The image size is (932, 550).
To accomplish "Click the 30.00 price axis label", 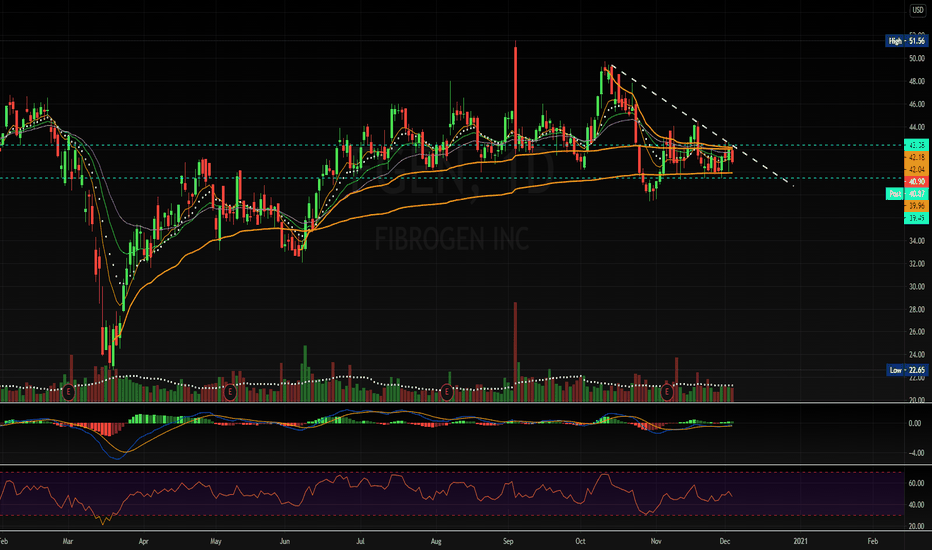I will click(x=917, y=287).
